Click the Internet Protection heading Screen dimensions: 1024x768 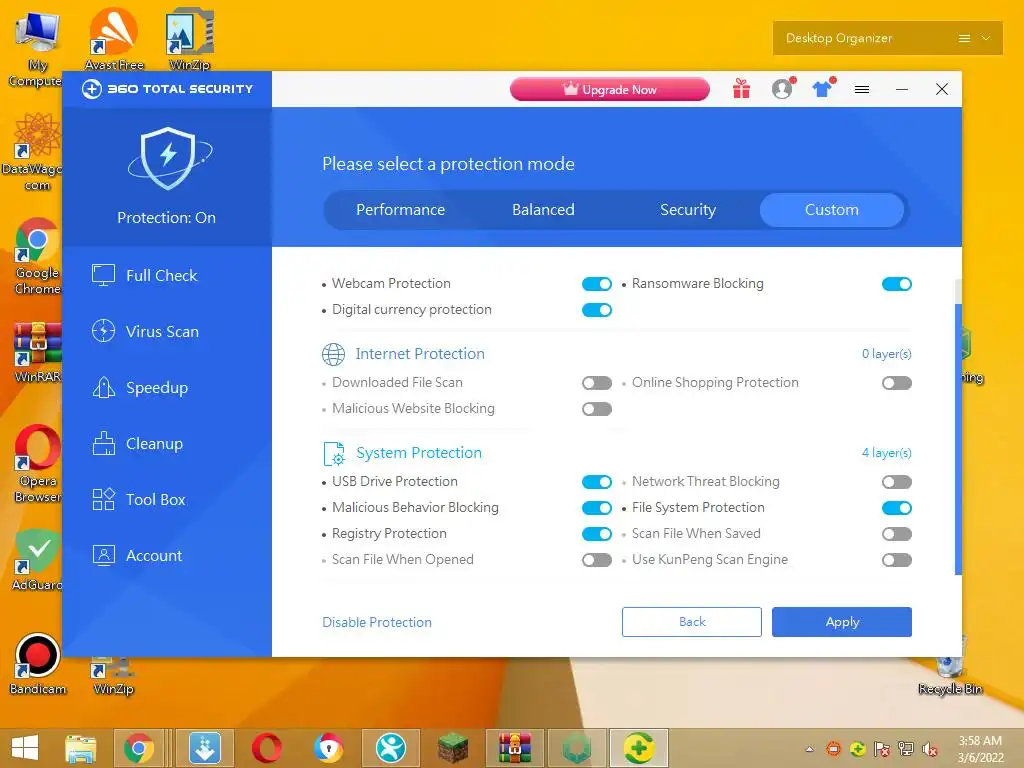[x=420, y=354]
